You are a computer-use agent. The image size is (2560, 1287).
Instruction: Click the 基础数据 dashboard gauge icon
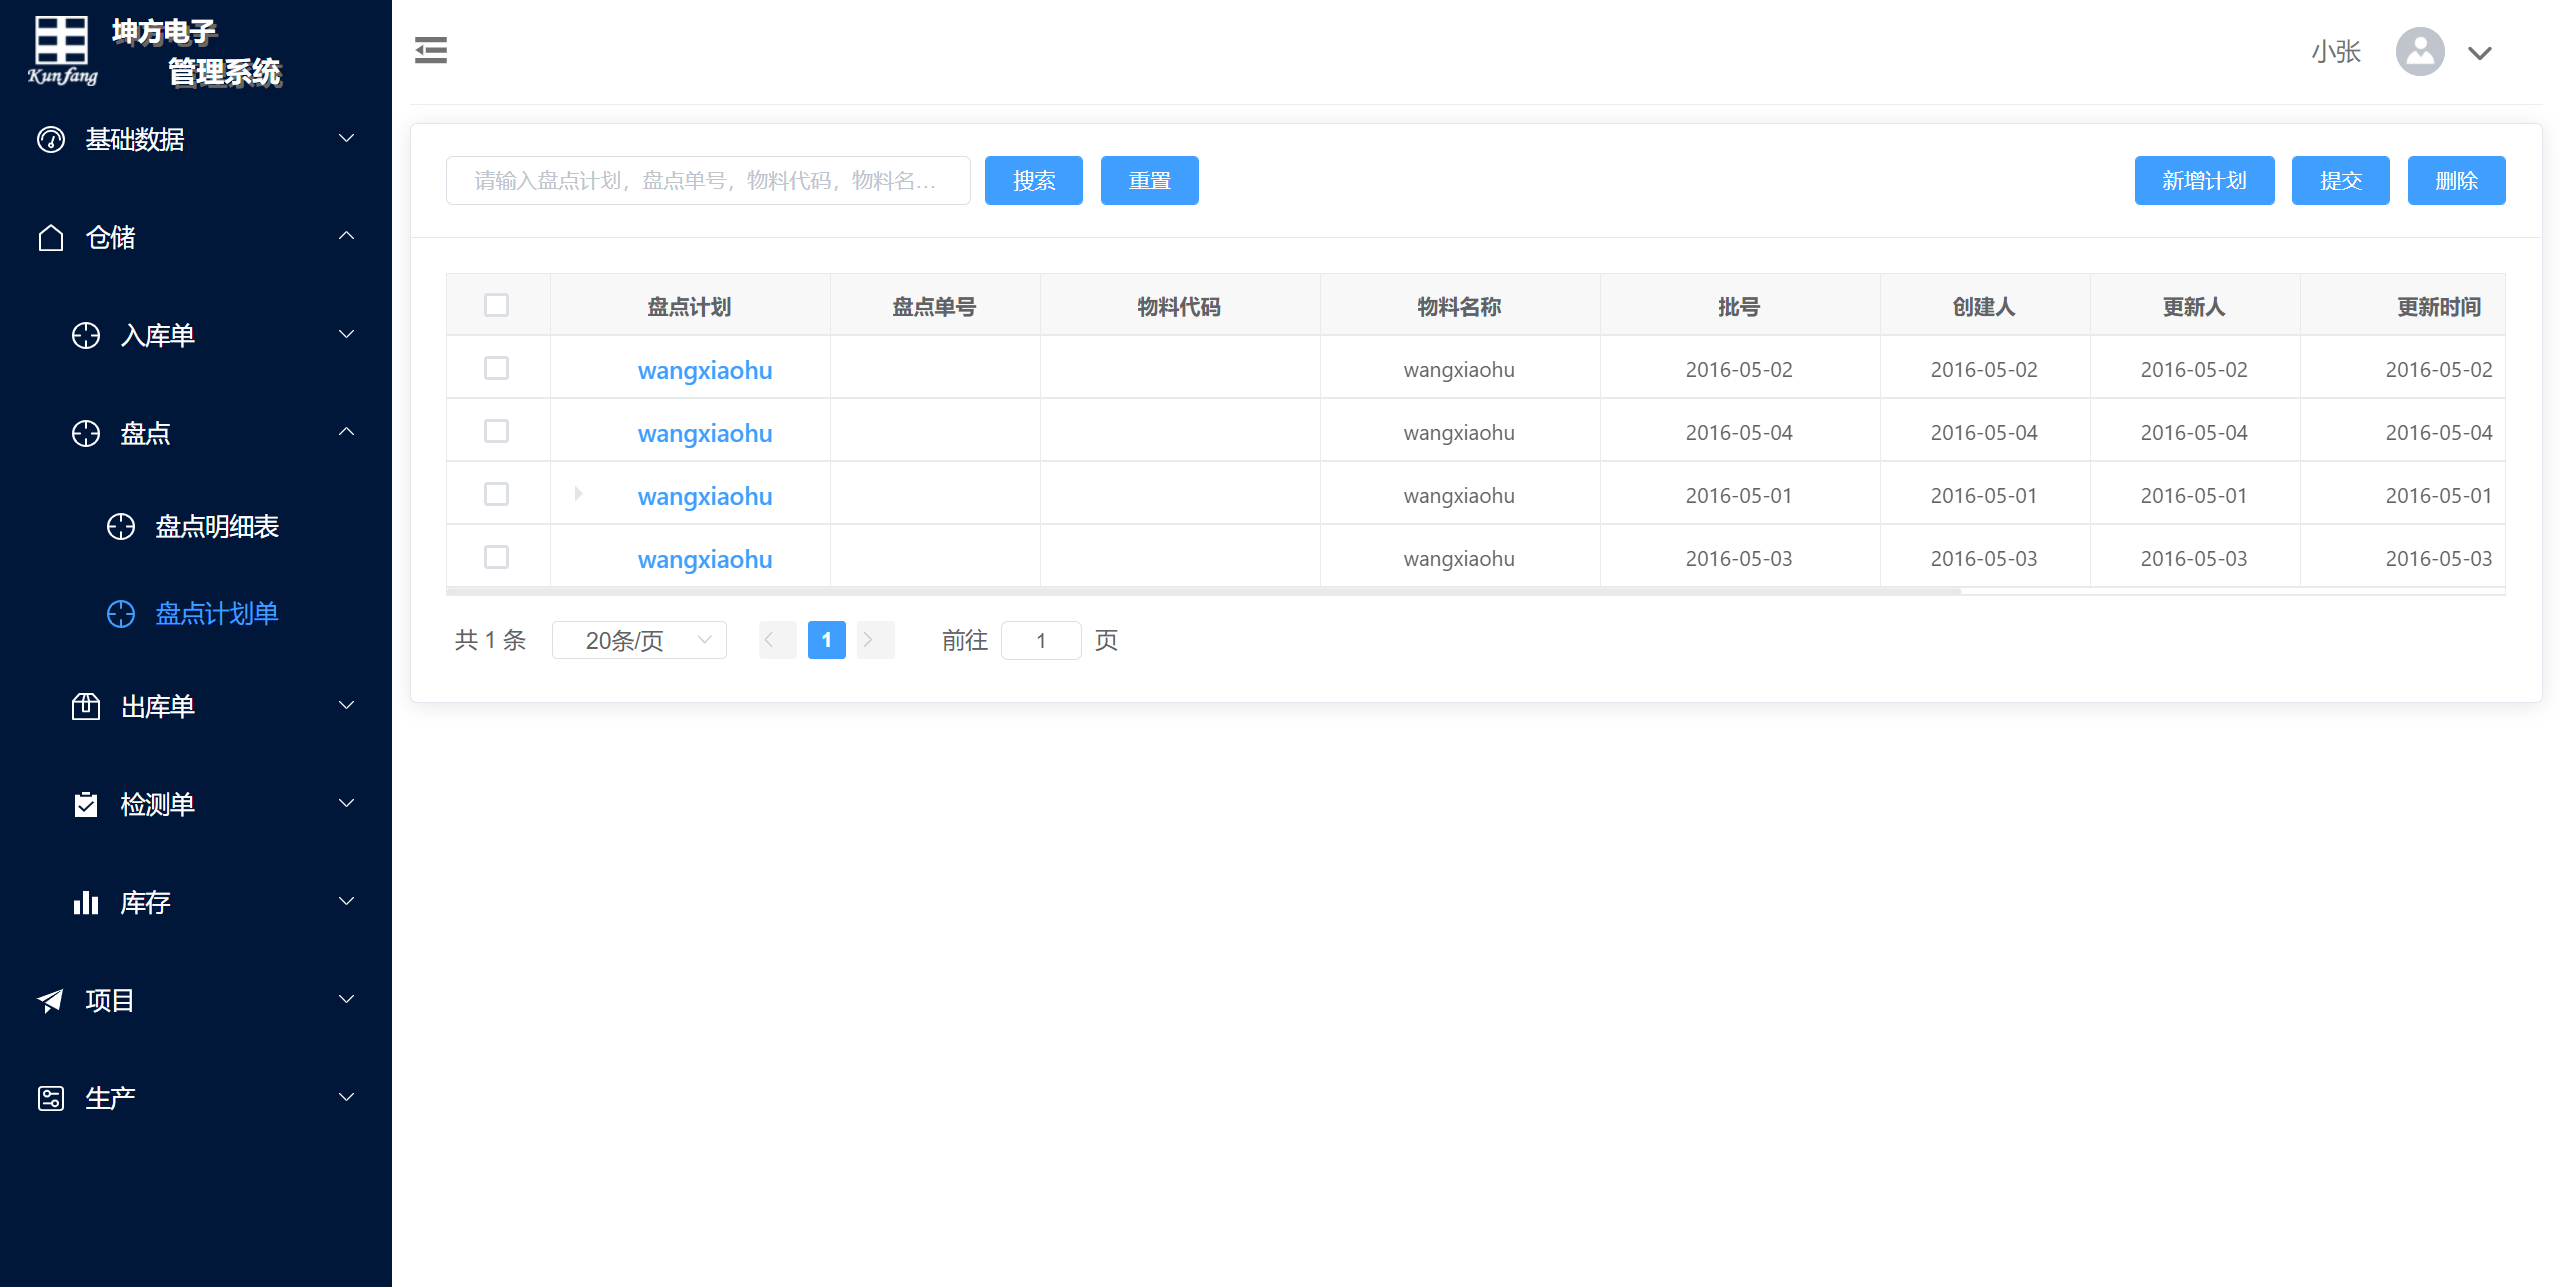tap(51, 139)
